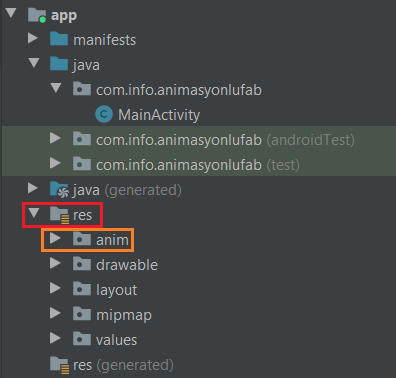Click the blue java folder icon

[x=59, y=64]
